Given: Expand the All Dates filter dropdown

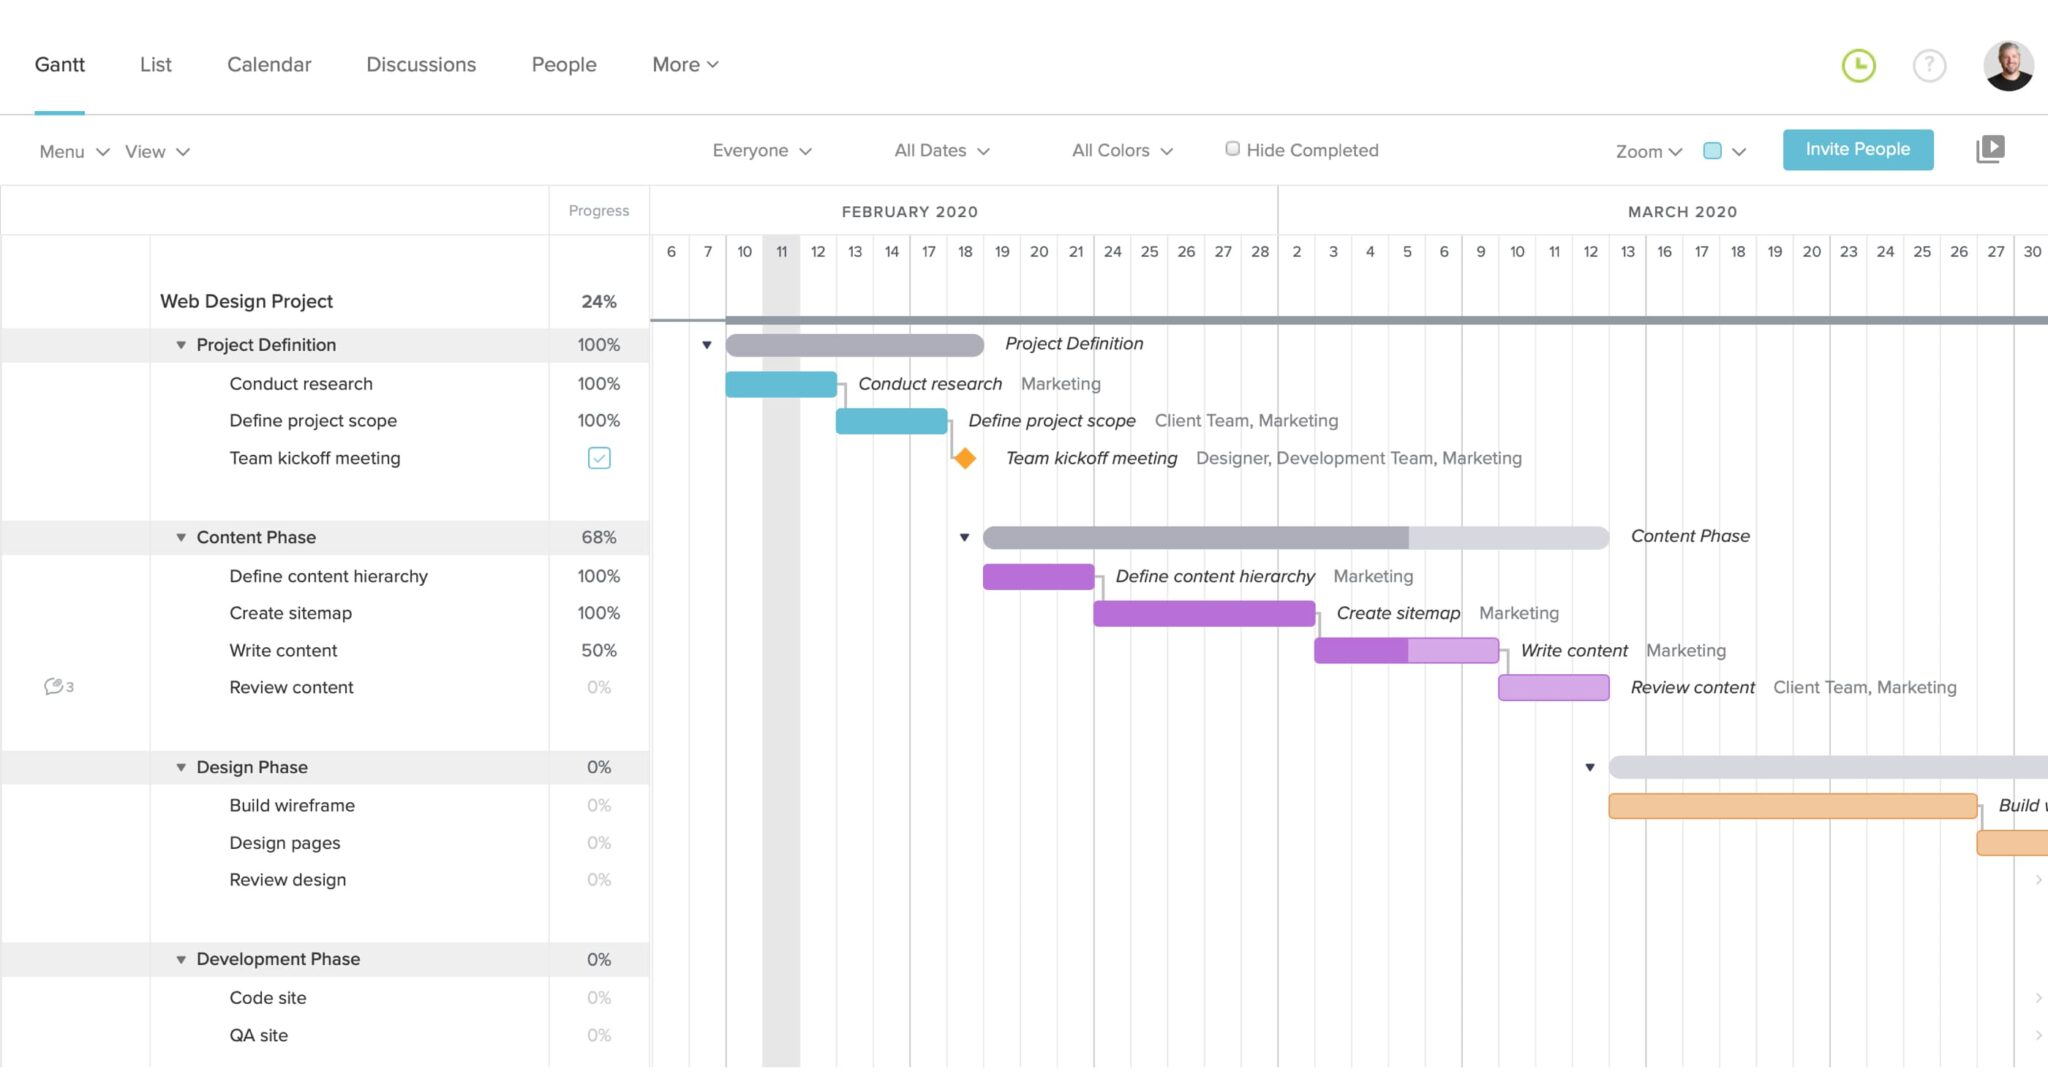Looking at the screenshot, I should [941, 149].
